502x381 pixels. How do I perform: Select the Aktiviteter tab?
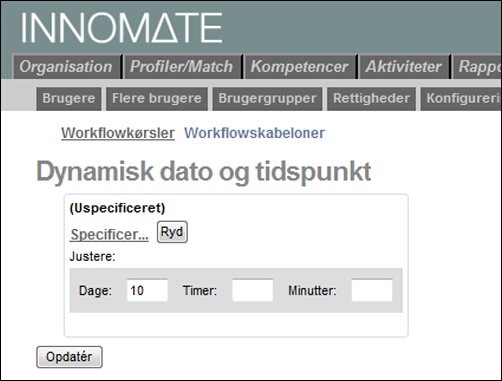pyautogui.click(x=404, y=67)
